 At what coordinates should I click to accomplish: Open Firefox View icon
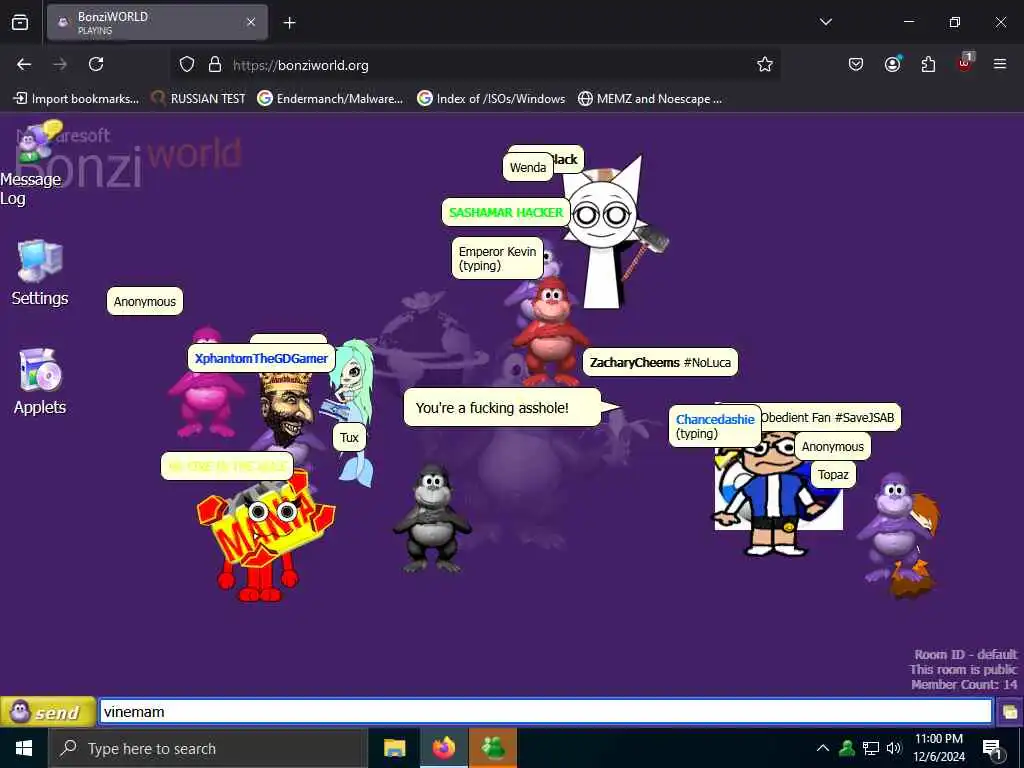coord(20,23)
